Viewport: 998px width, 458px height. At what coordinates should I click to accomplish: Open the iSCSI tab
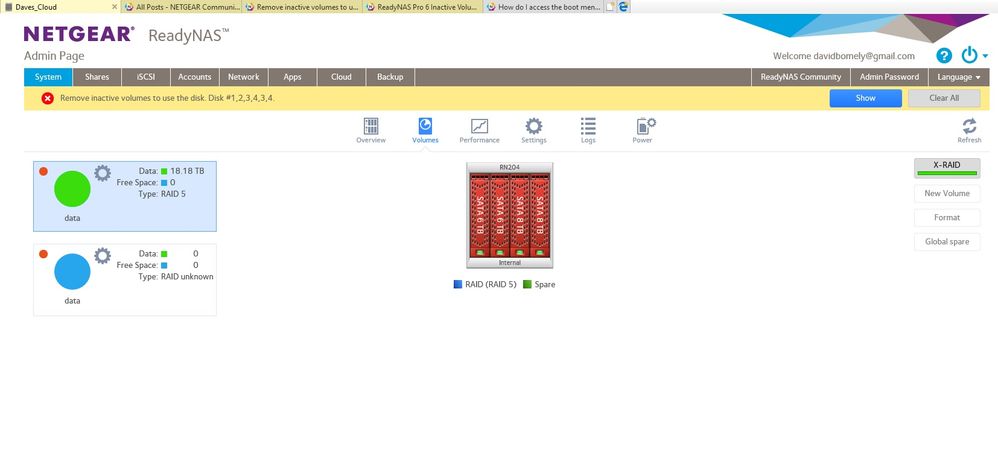click(x=146, y=77)
